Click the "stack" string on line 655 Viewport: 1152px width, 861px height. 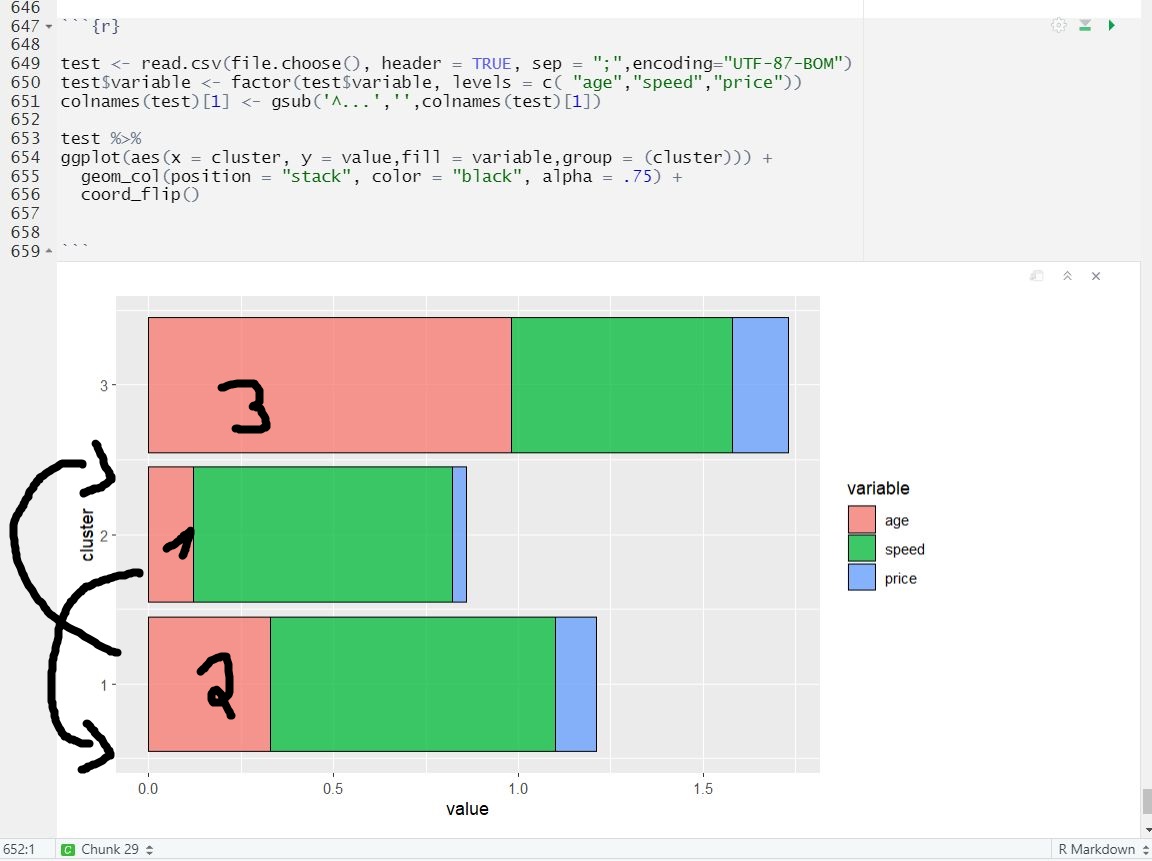(x=316, y=176)
